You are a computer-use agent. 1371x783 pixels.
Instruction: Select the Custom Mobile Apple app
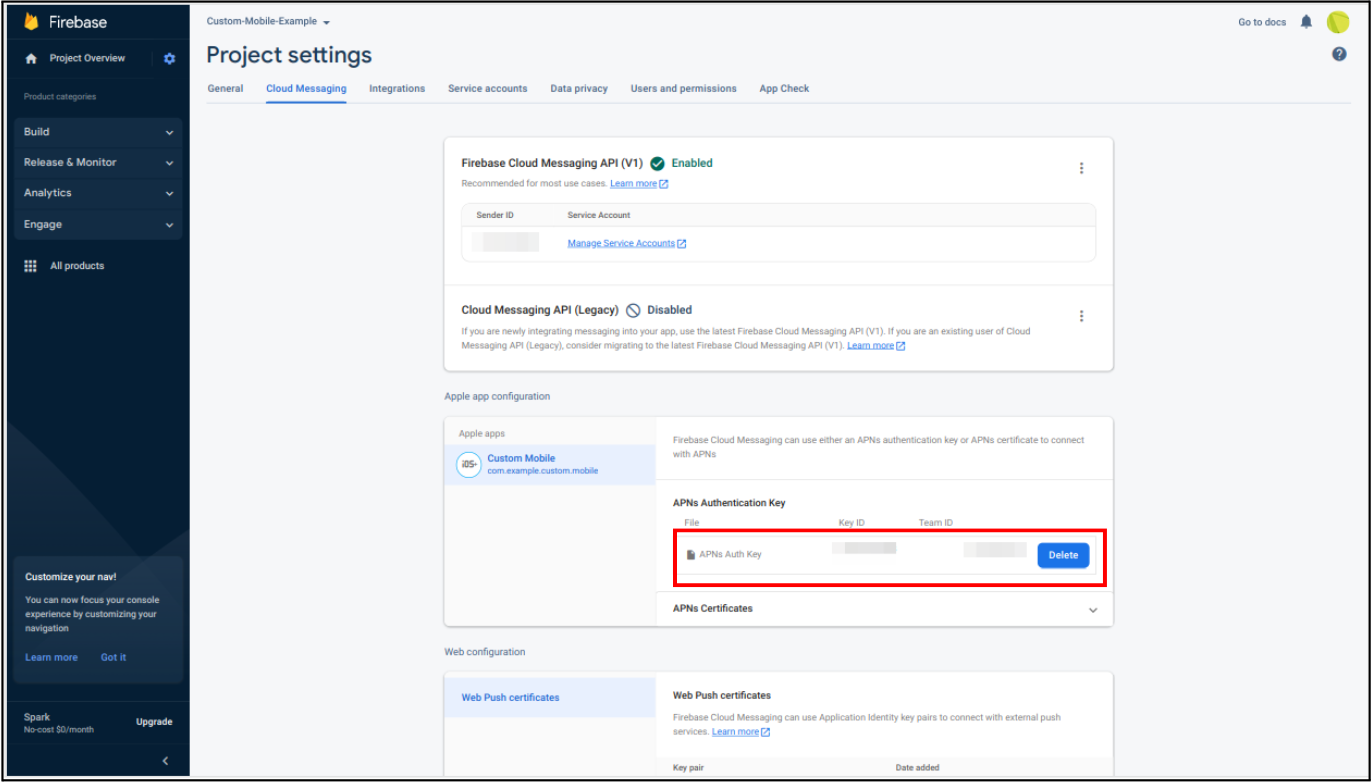(x=550, y=465)
